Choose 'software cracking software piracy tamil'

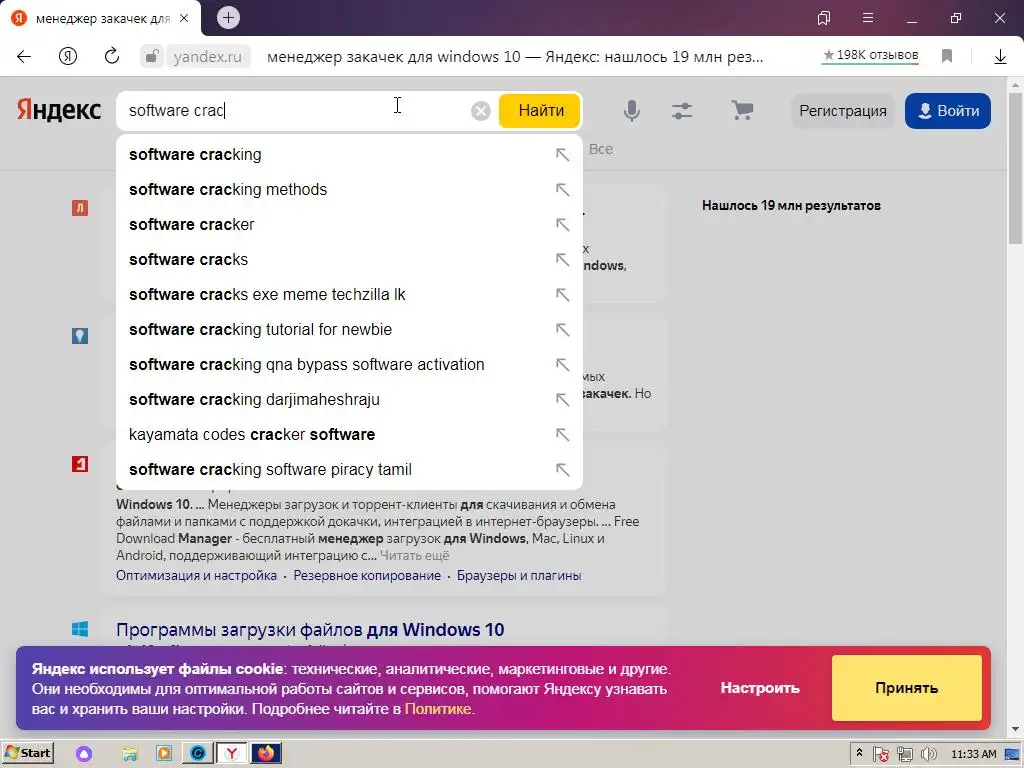(x=349, y=469)
